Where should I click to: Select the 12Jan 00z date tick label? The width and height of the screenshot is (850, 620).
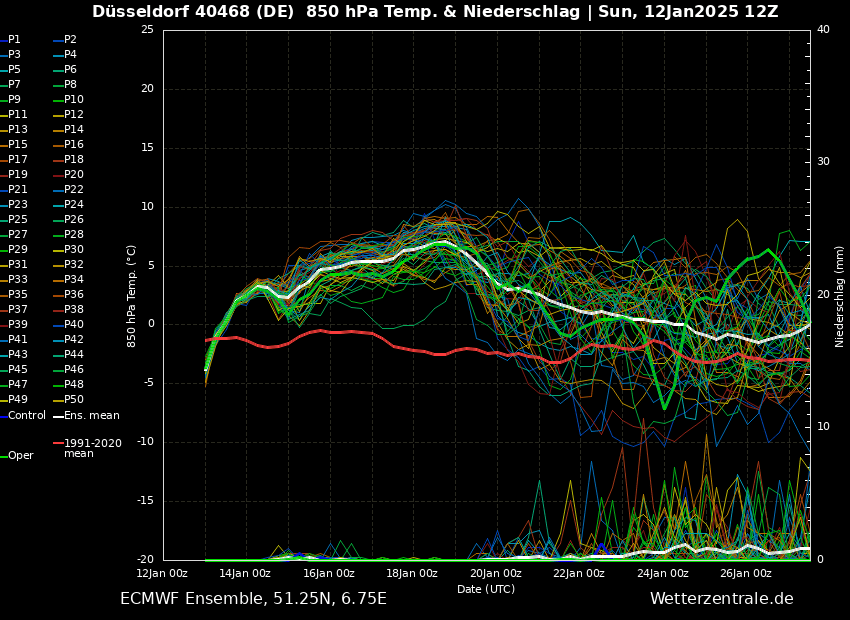(x=162, y=574)
